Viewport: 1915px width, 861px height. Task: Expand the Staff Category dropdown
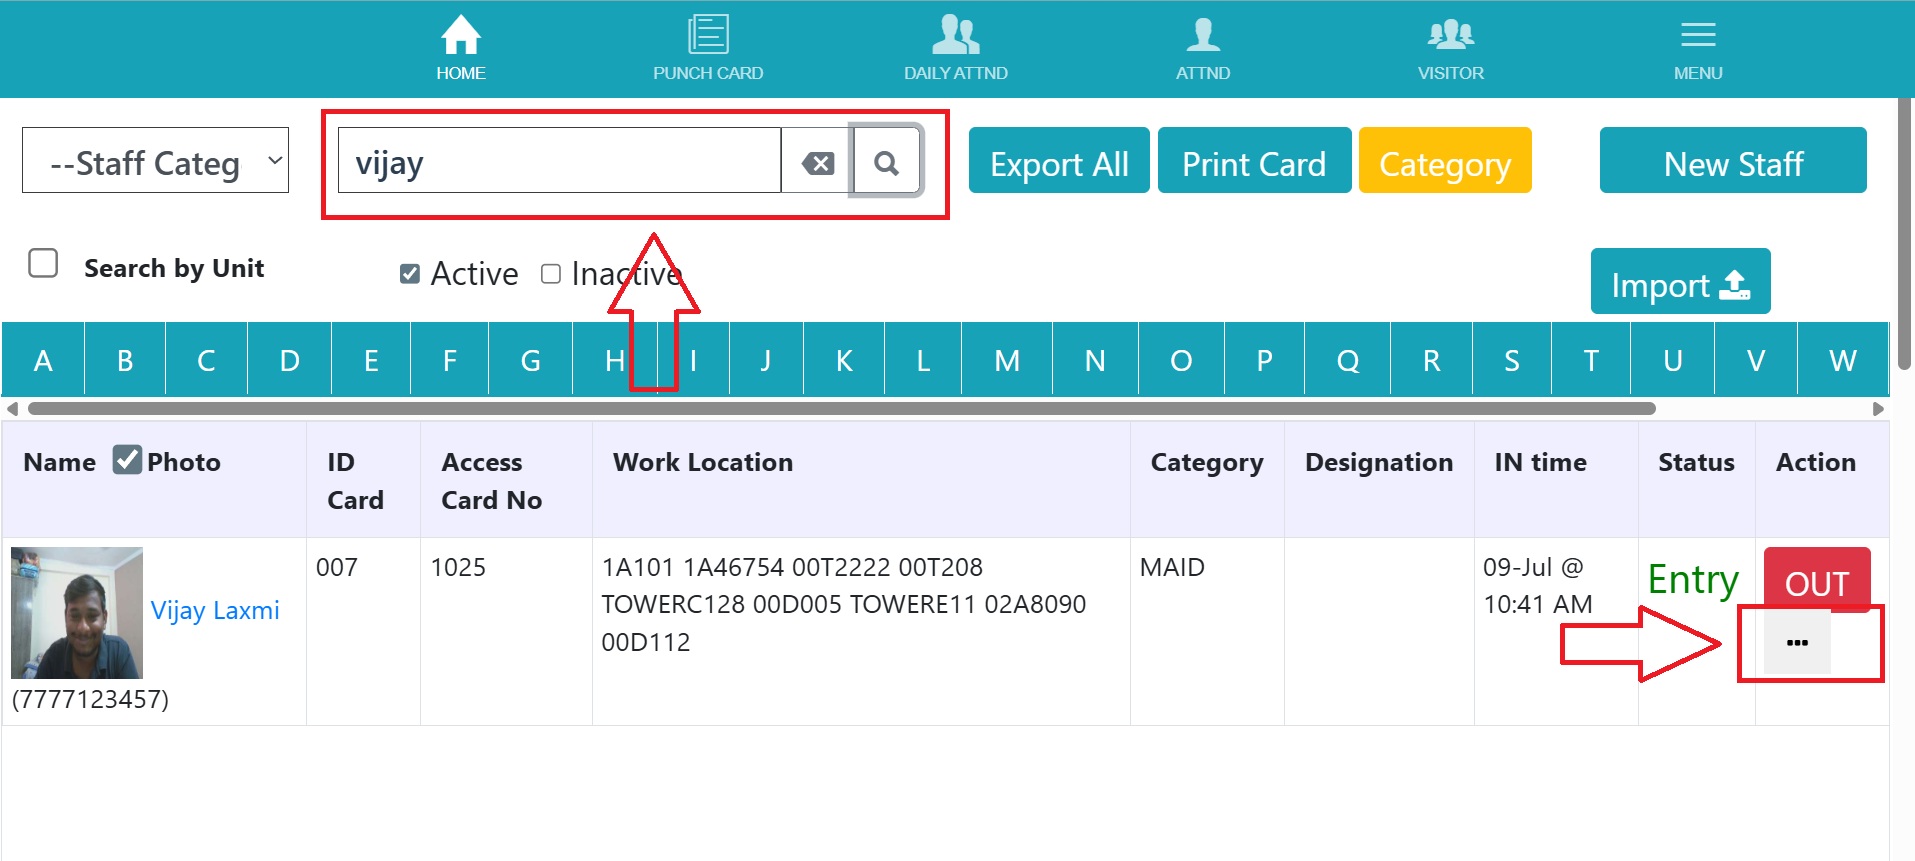pyautogui.click(x=155, y=160)
